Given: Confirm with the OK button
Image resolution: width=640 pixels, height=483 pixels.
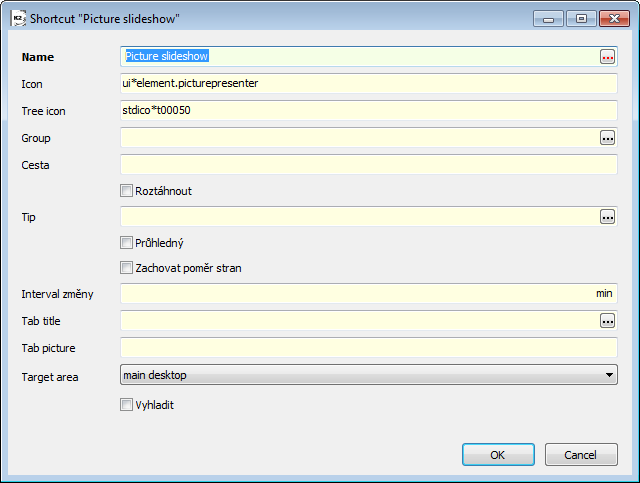Looking at the screenshot, I should [498, 454].
